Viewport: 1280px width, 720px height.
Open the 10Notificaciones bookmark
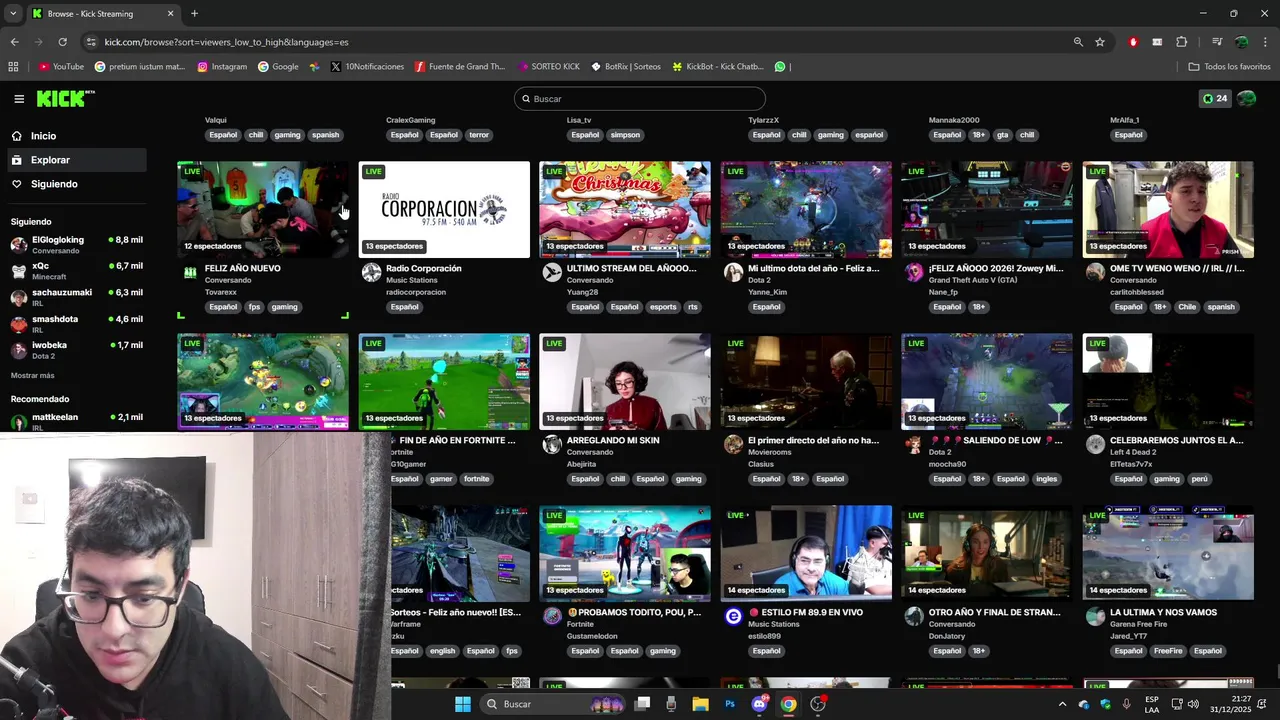[x=367, y=67]
